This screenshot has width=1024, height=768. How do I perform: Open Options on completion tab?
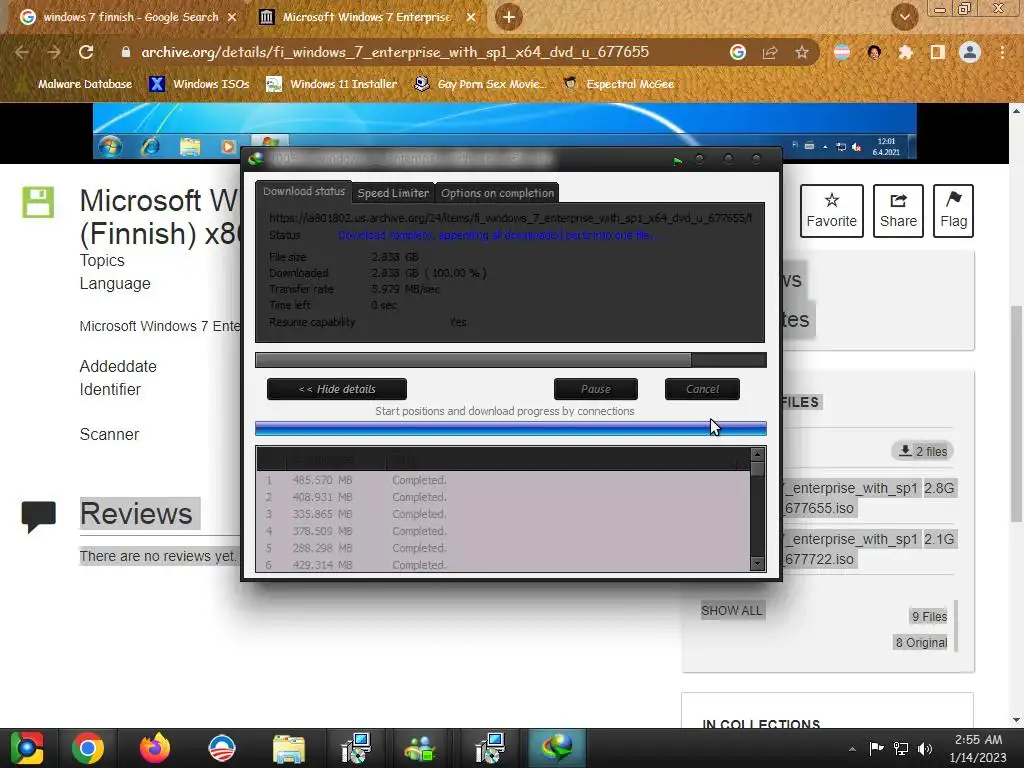coord(497,193)
